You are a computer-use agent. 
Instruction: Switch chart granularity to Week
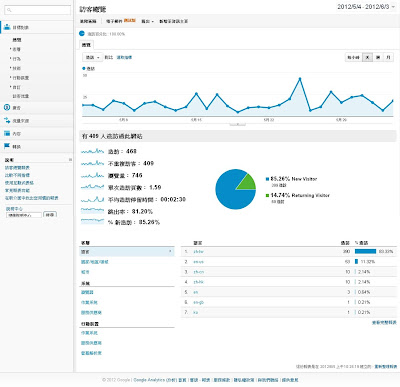tap(378, 57)
